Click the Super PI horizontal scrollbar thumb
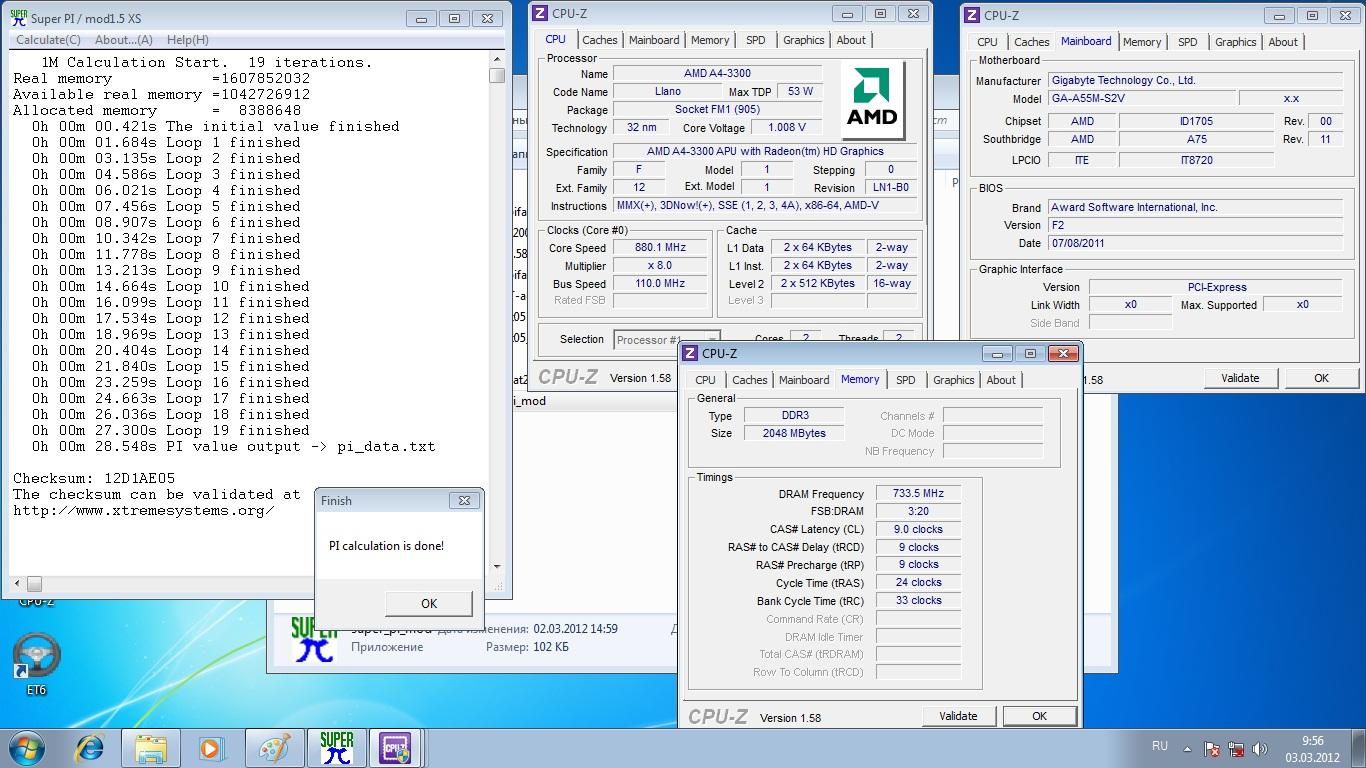This screenshot has width=1366, height=768. point(34,583)
